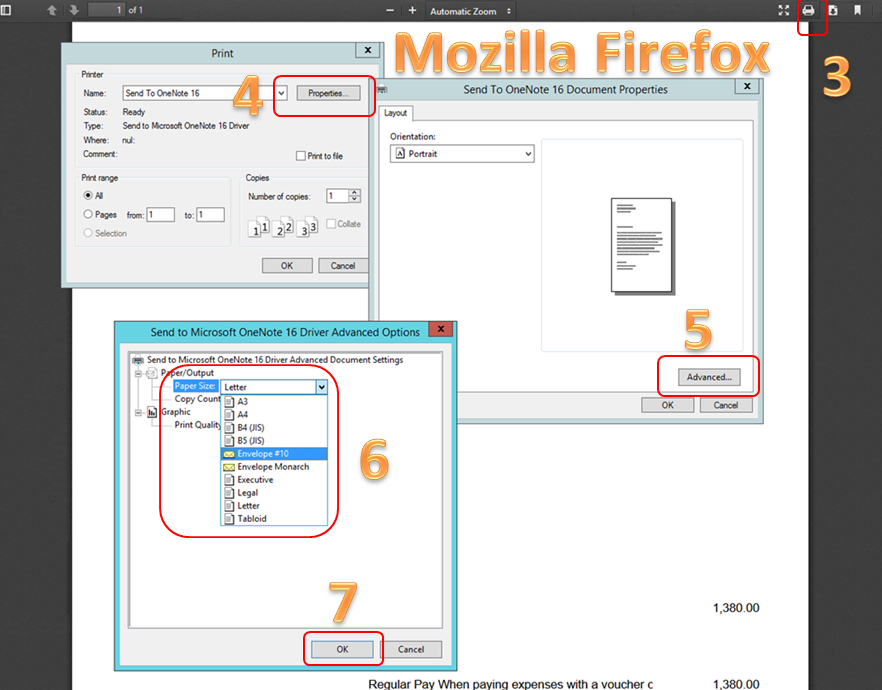Screen dimensions: 882x690
Task: Zoom in with plus button
Action: click(412, 11)
